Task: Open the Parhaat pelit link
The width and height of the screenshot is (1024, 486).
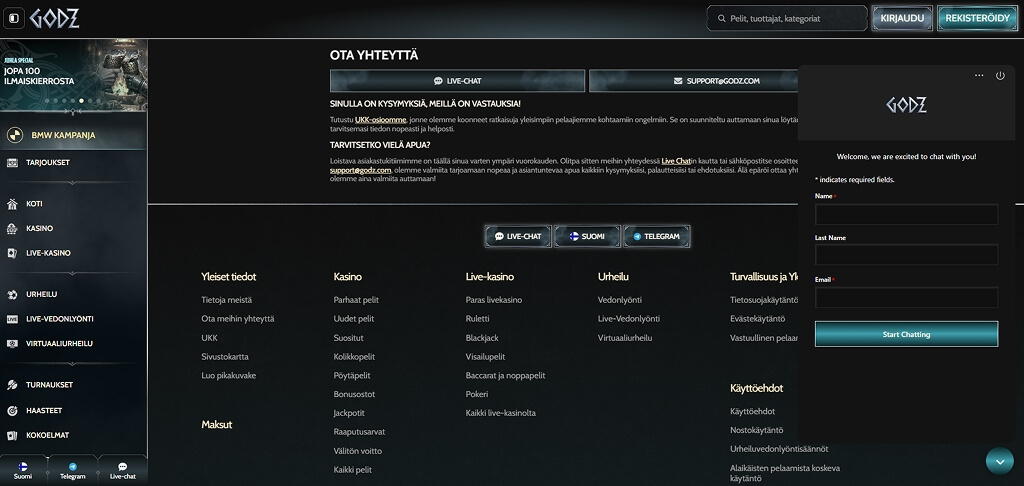Action: click(356, 300)
